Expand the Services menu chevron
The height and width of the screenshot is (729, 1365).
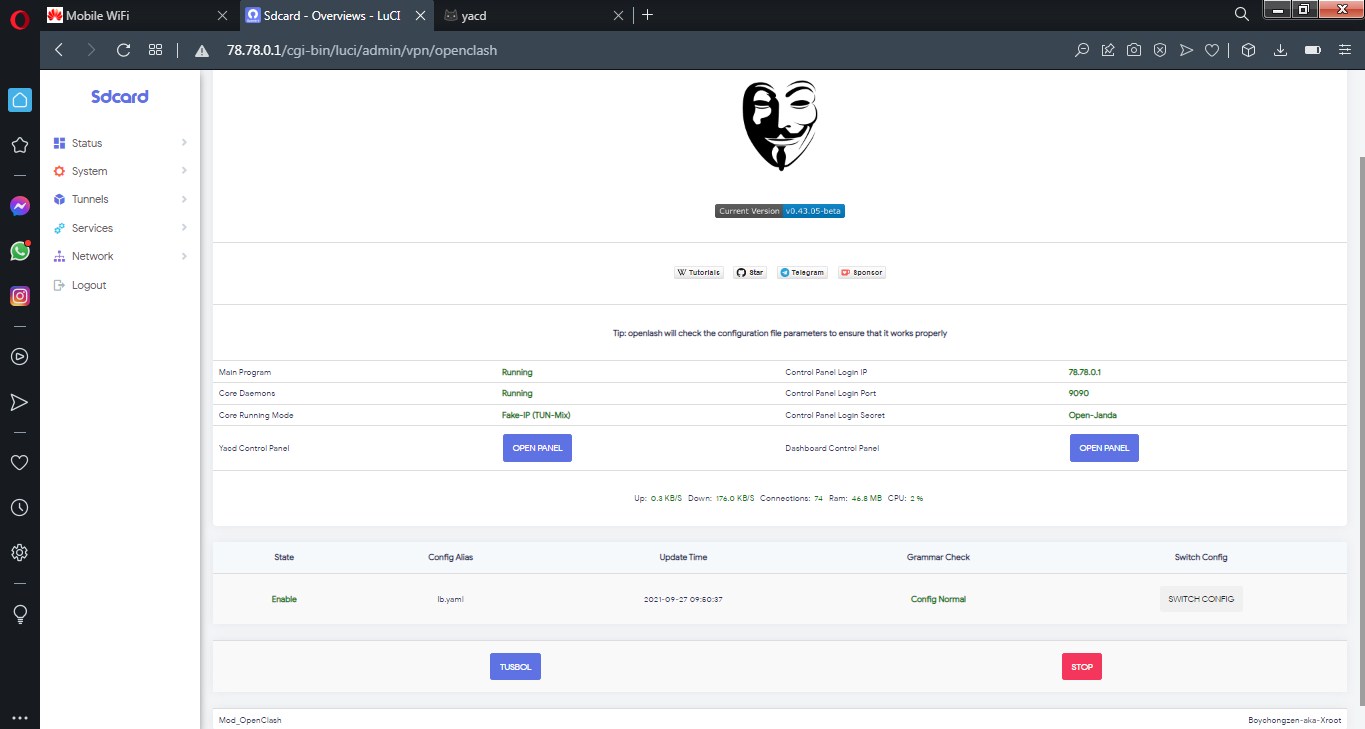pyautogui.click(x=184, y=228)
